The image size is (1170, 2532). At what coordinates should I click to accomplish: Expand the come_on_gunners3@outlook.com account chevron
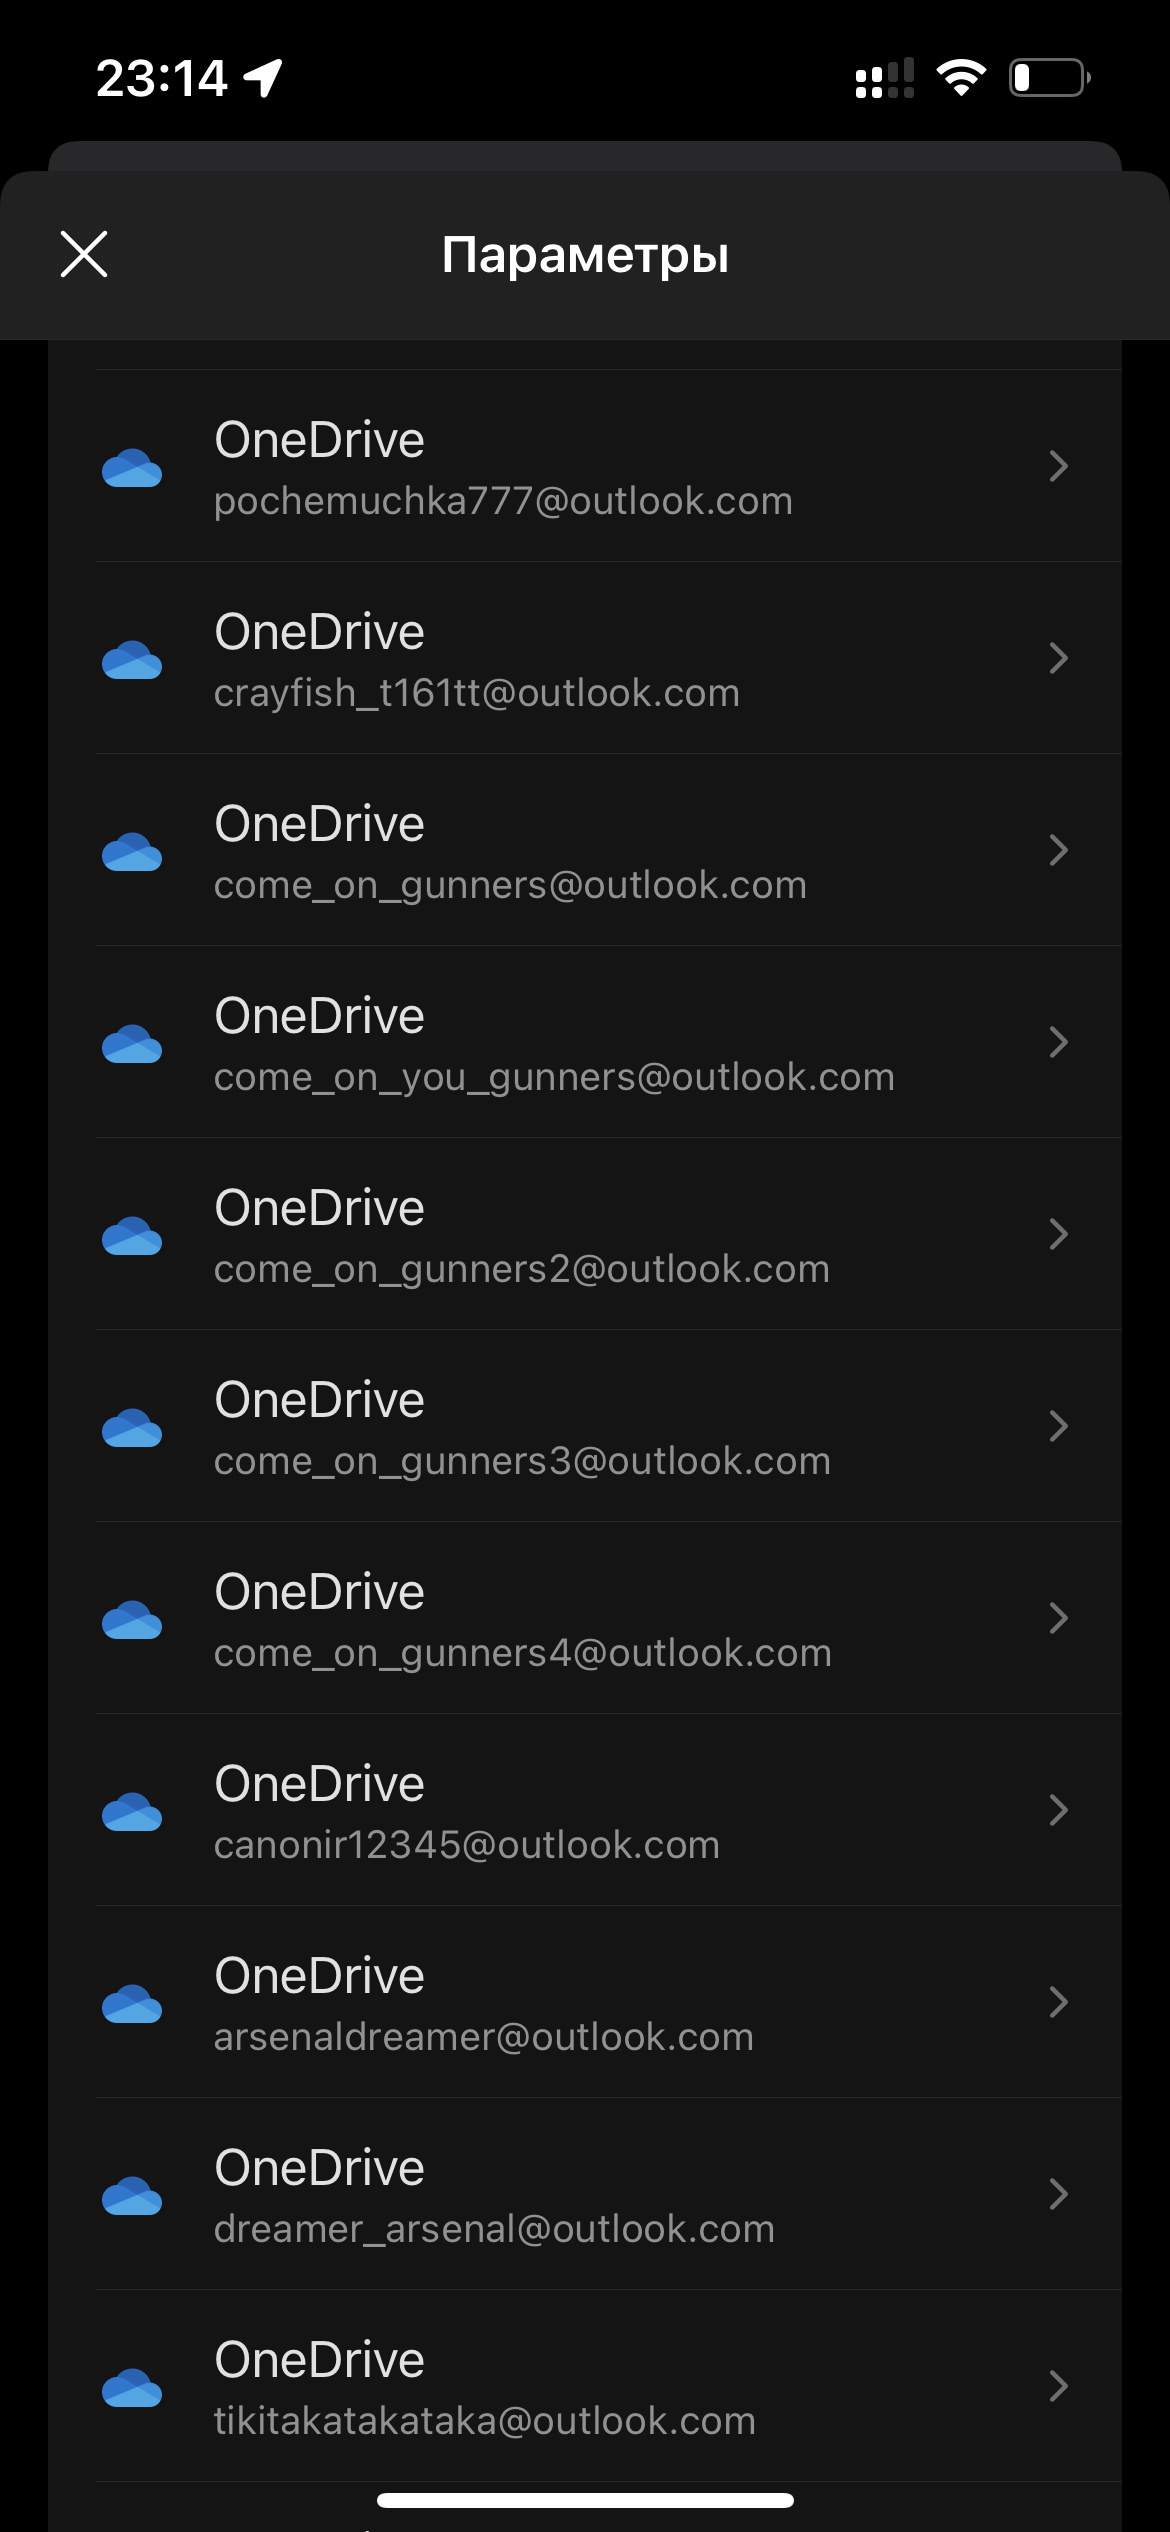(1059, 1426)
